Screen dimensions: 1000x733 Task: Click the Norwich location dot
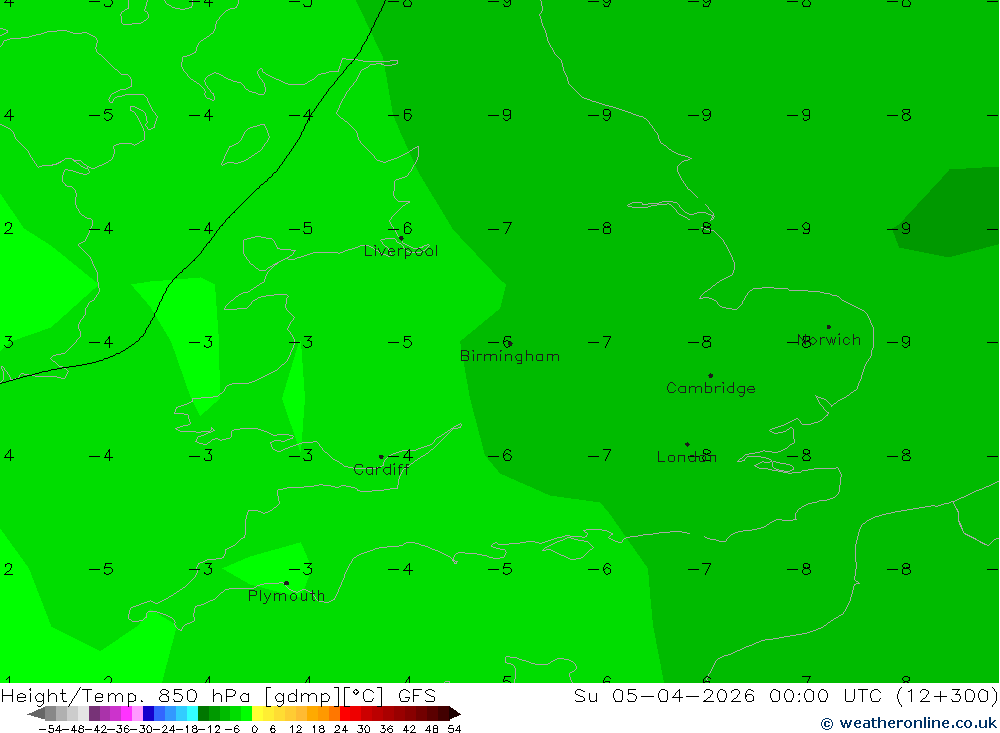tap(828, 327)
